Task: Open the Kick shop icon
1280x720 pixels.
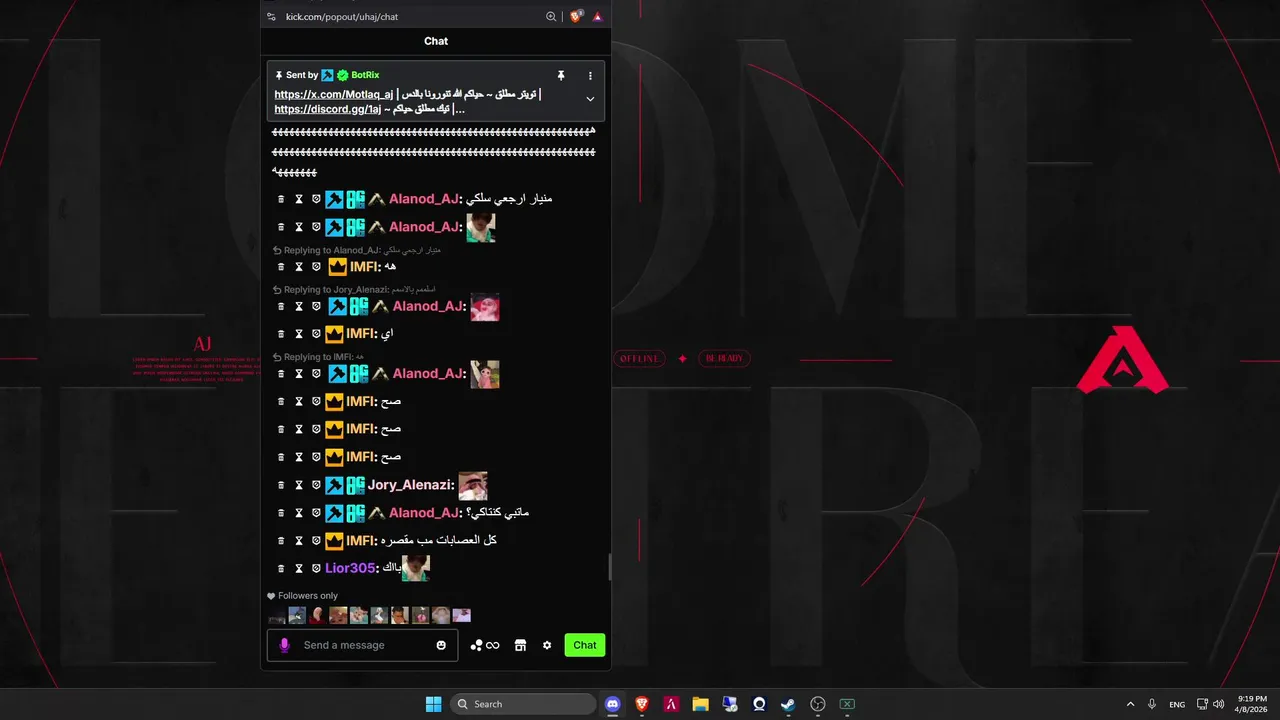Action: [x=520, y=645]
